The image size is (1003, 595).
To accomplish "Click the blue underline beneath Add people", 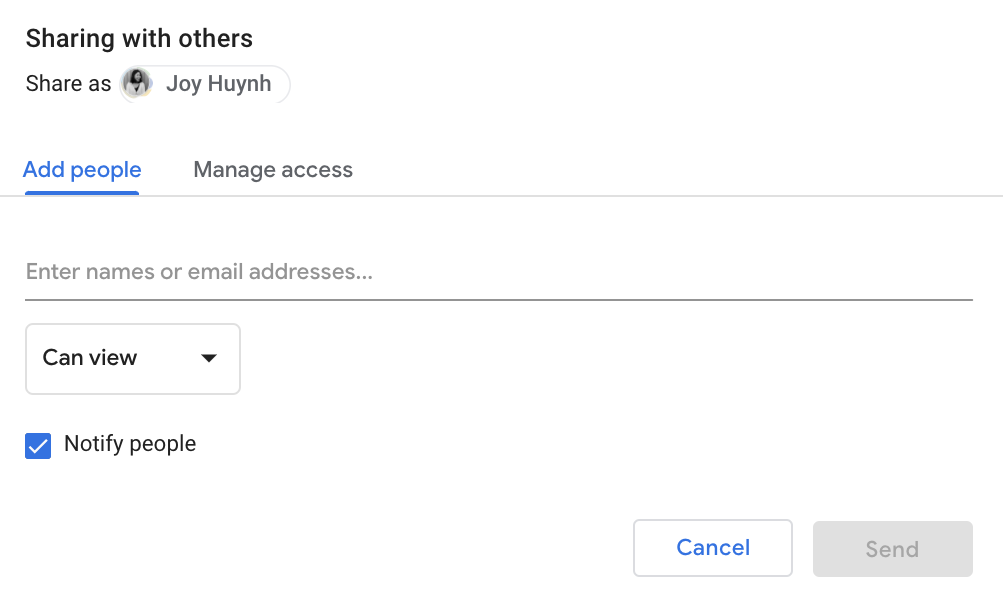I will (82, 193).
